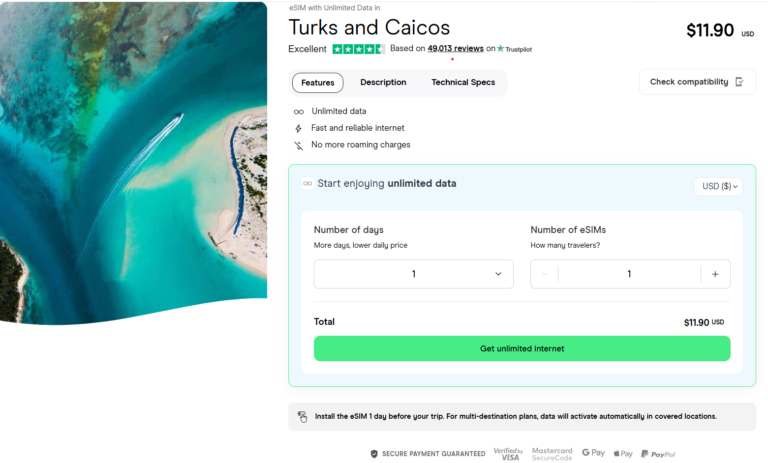Screen dimensions: 768x463
Task: Switch to the Technical Specs tab
Action: pyautogui.click(x=463, y=82)
